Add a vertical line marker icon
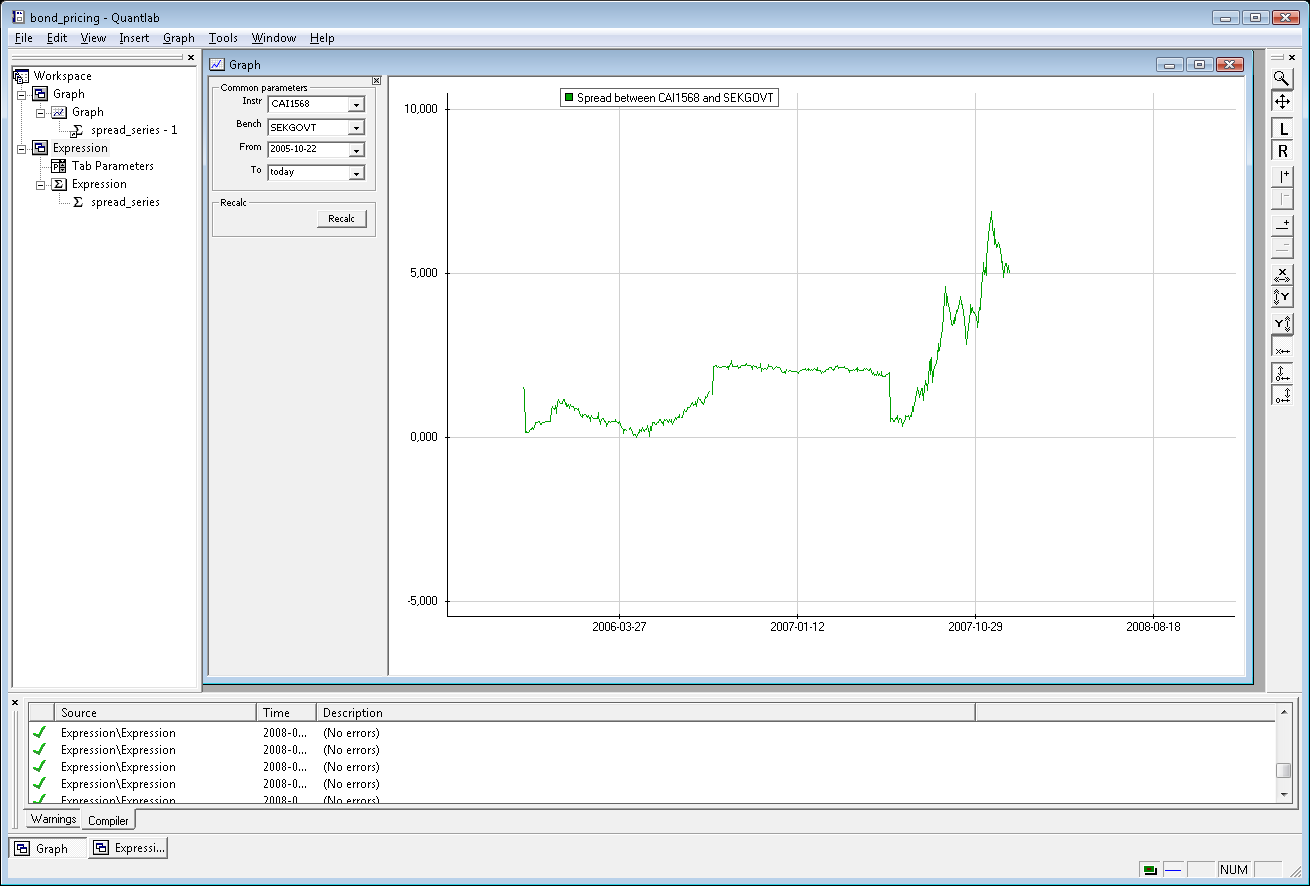 coord(1282,177)
